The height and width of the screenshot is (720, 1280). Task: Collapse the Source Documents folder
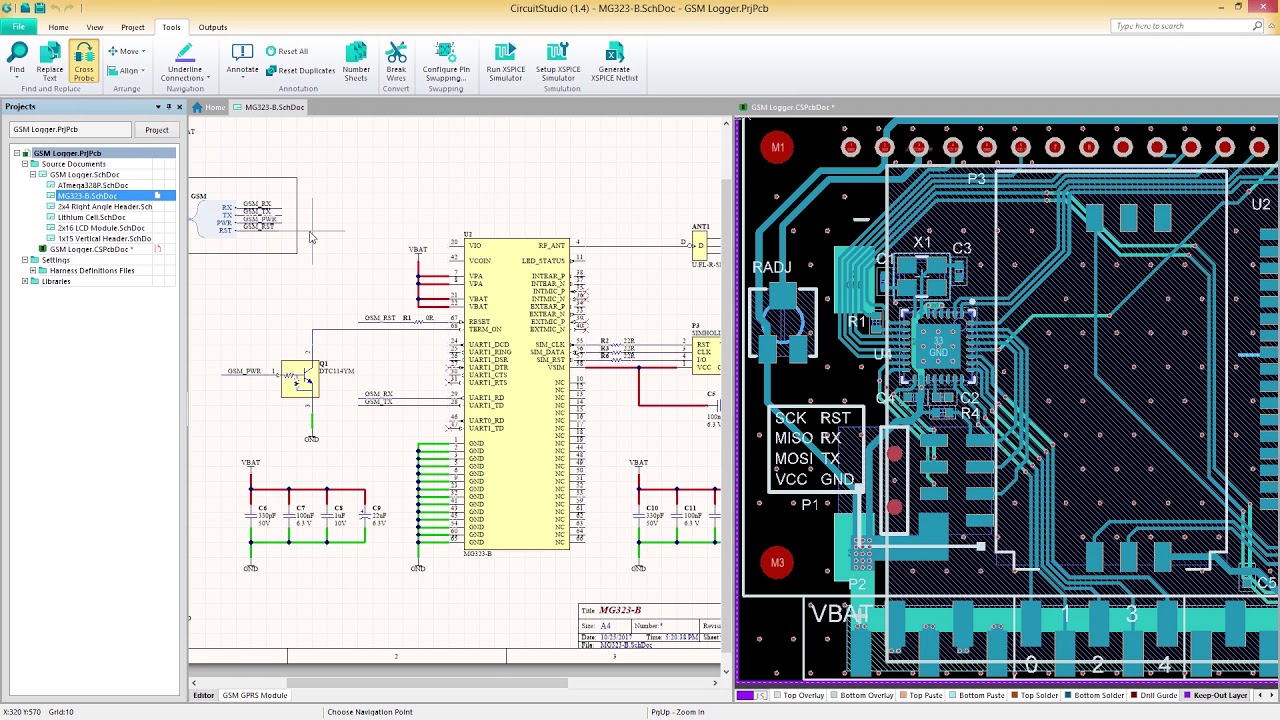25,164
